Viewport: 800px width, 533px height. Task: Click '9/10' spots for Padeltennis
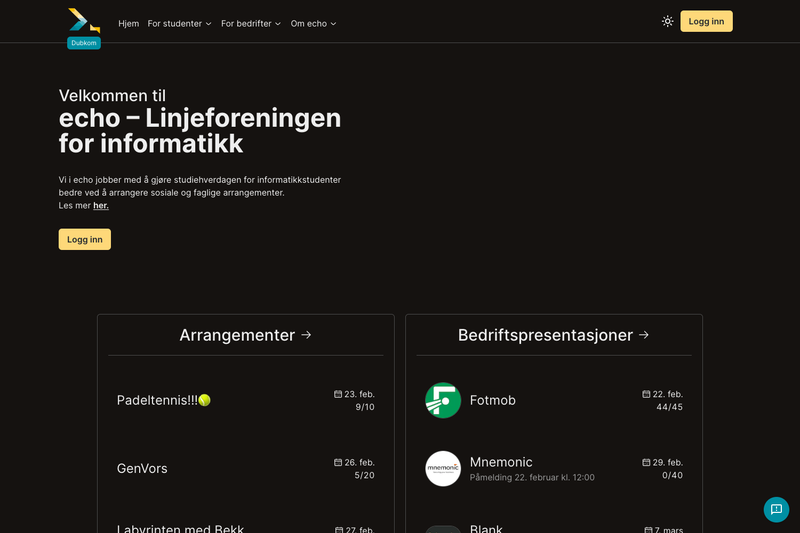pos(365,407)
